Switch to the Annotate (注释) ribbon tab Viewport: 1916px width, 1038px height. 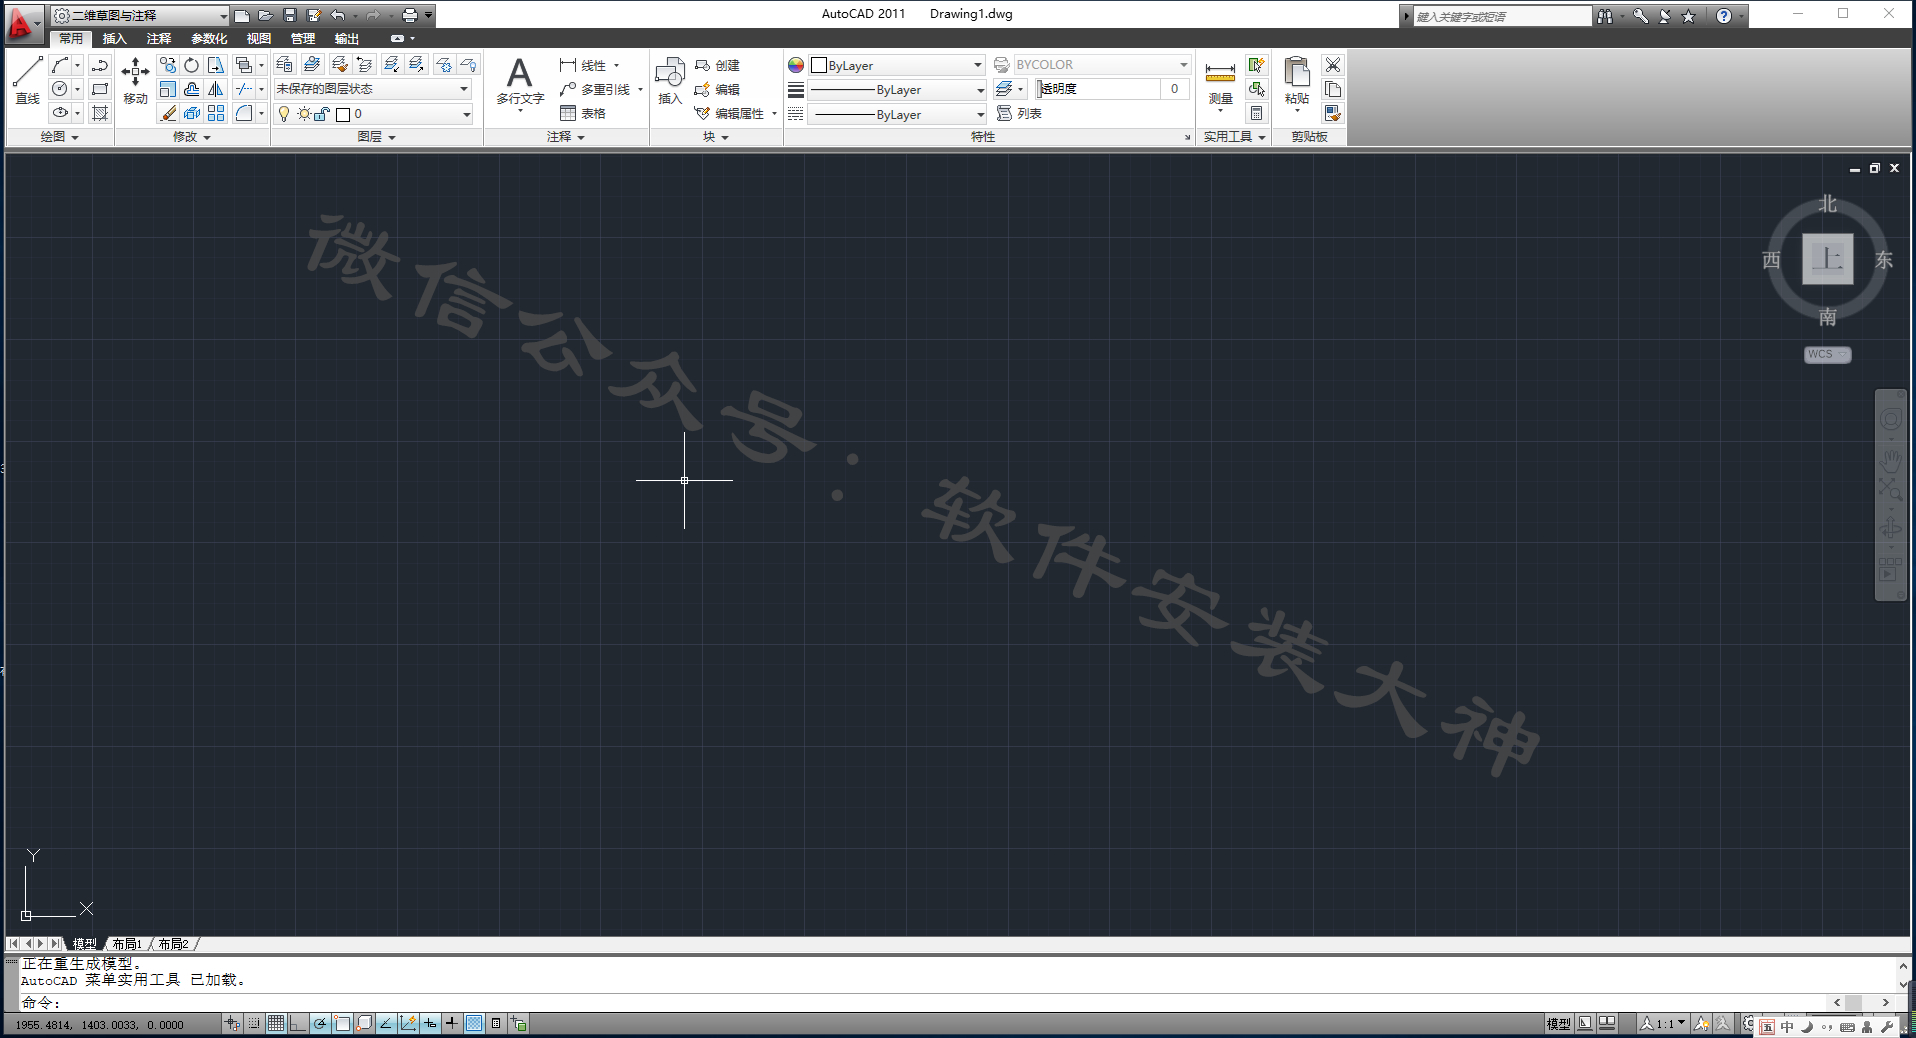click(x=159, y=38)
